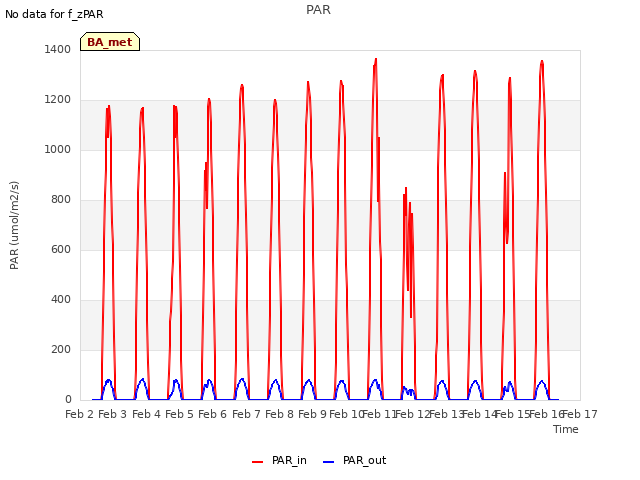Screen dimensions: 640x480
Task: Click the 'No data for f_zPAR' message
Action: point(54,14)
